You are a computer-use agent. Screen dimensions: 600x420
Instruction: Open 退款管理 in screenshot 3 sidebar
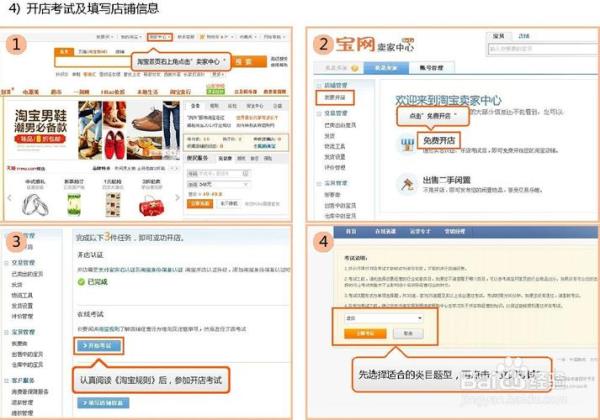click(22, 402)
